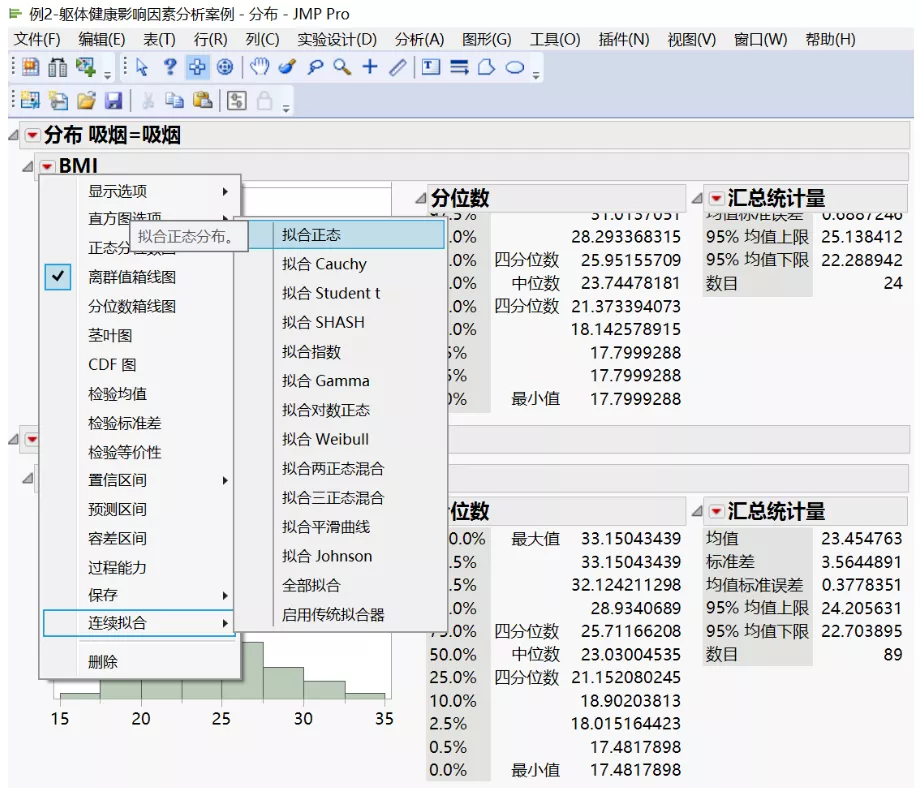This screenshot has height=788, width=920.
Task: Click the image with green plus icon
Action: tap(86, 67)
